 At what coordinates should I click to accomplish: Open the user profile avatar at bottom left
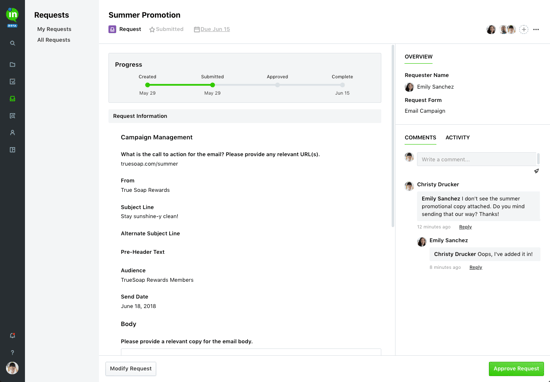[x=12, y=368]
